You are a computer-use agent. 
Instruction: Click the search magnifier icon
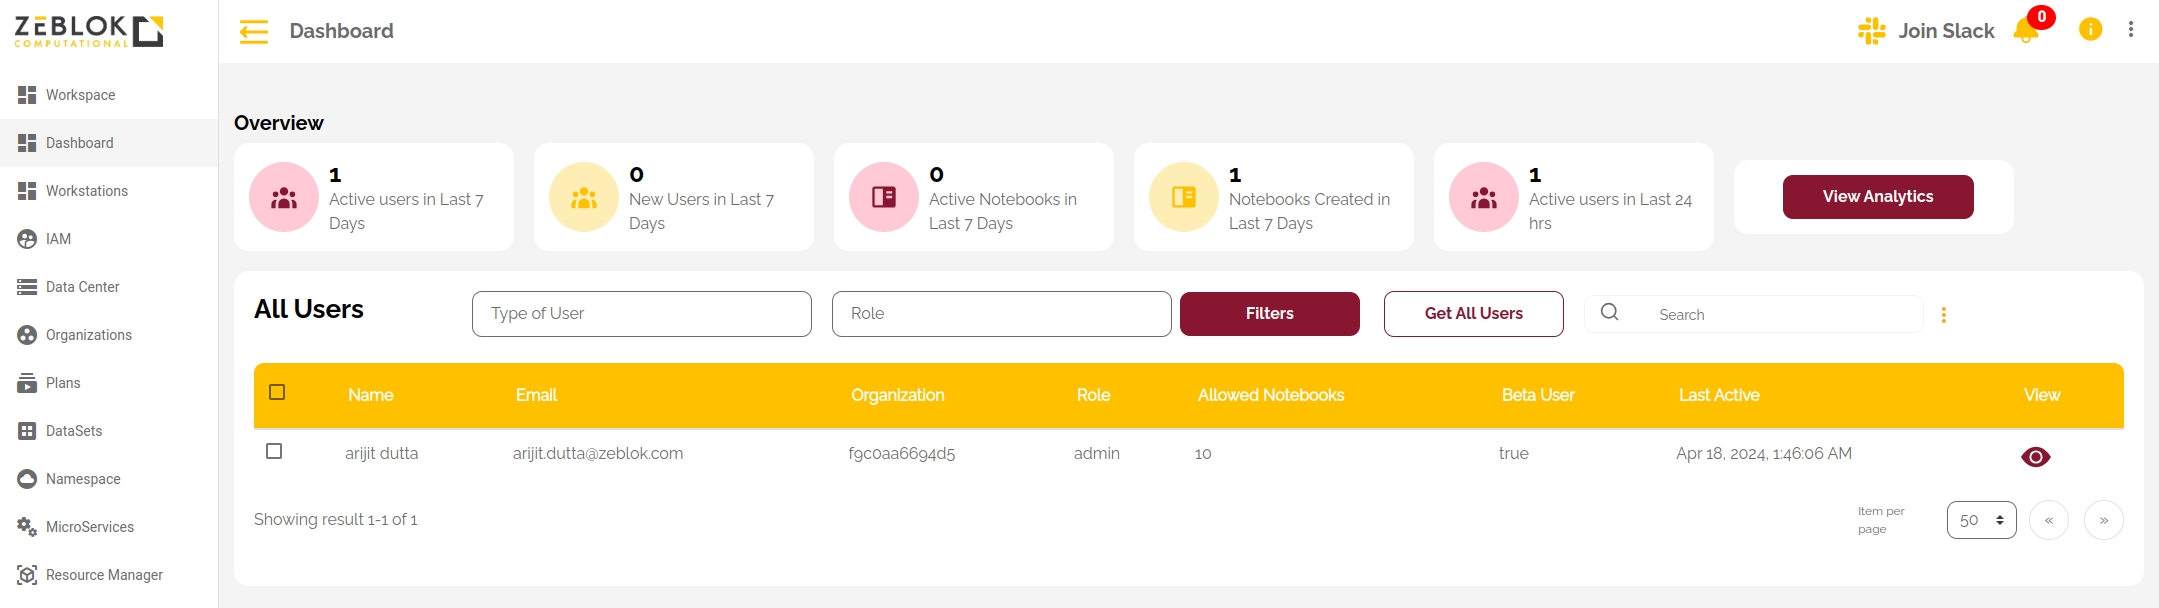1609,313
